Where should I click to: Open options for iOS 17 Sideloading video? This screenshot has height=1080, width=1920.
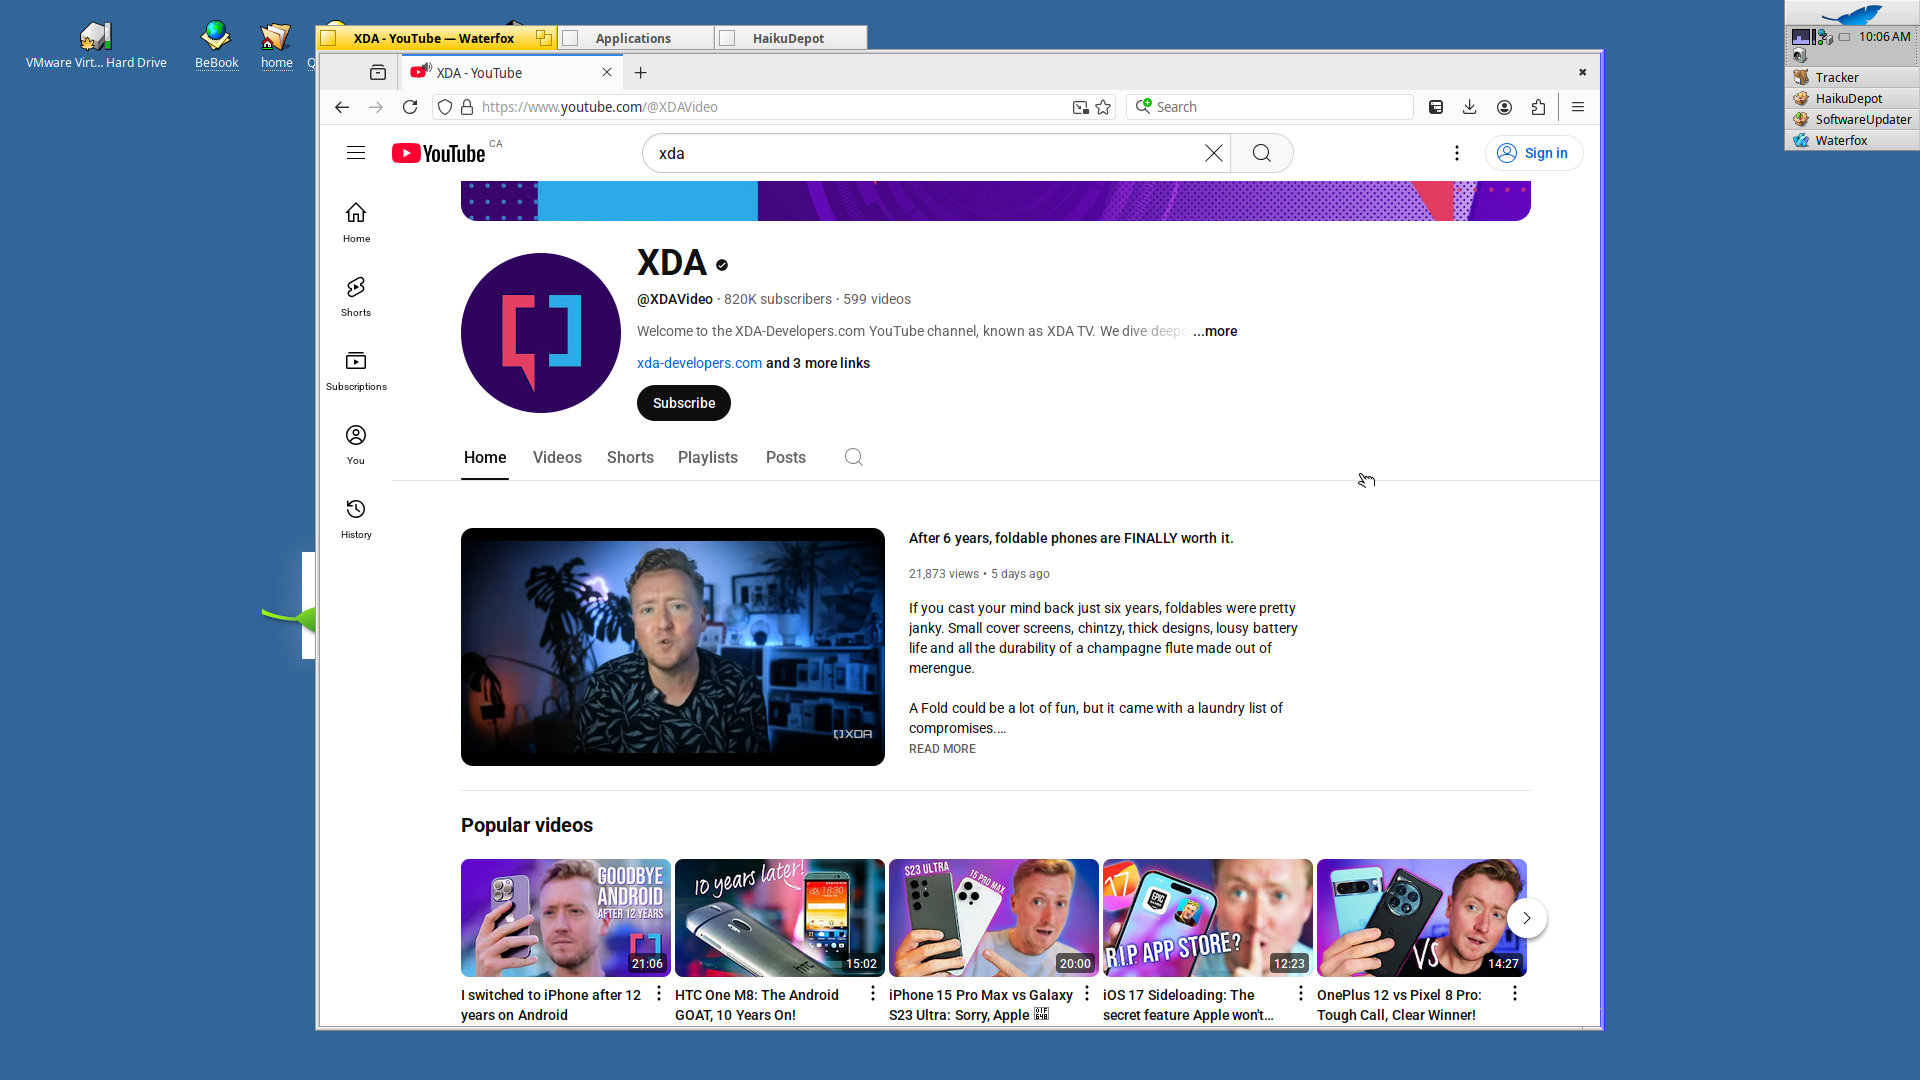(1301, 993)
